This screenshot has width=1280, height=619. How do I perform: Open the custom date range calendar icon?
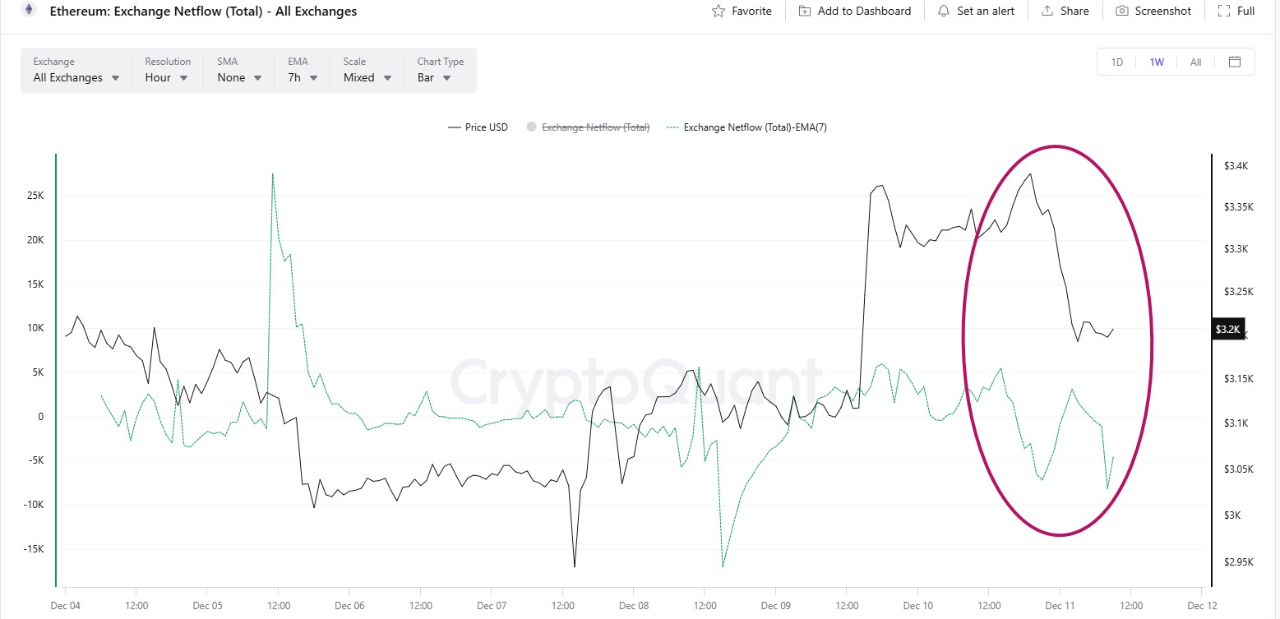point(1234,61)
